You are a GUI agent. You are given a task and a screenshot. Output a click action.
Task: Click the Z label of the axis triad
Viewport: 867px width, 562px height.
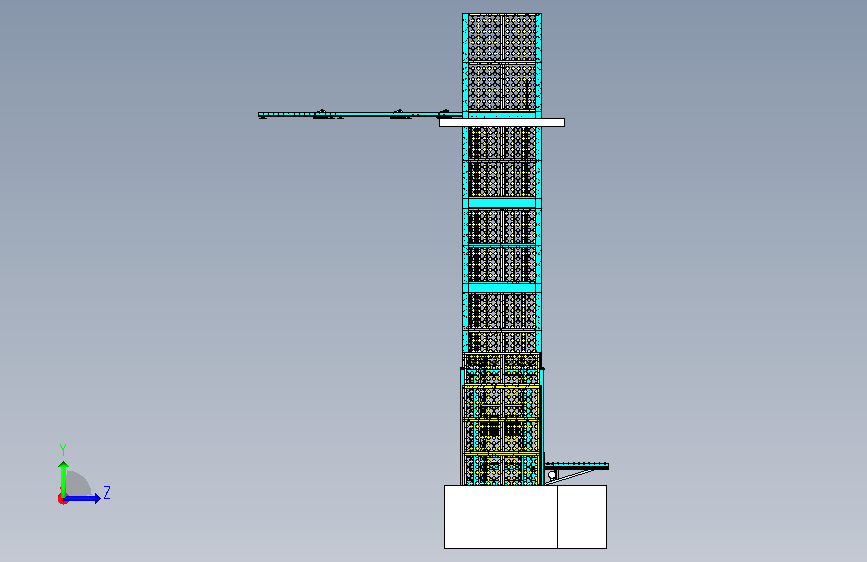[107, 492]
